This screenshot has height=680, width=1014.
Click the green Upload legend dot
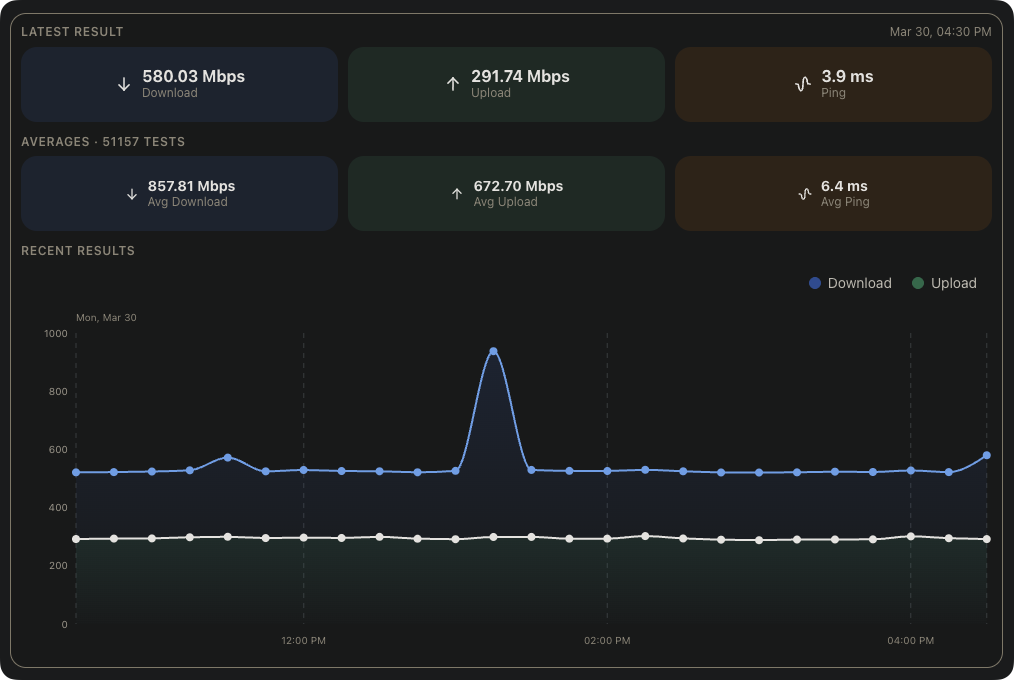(918, 283)
